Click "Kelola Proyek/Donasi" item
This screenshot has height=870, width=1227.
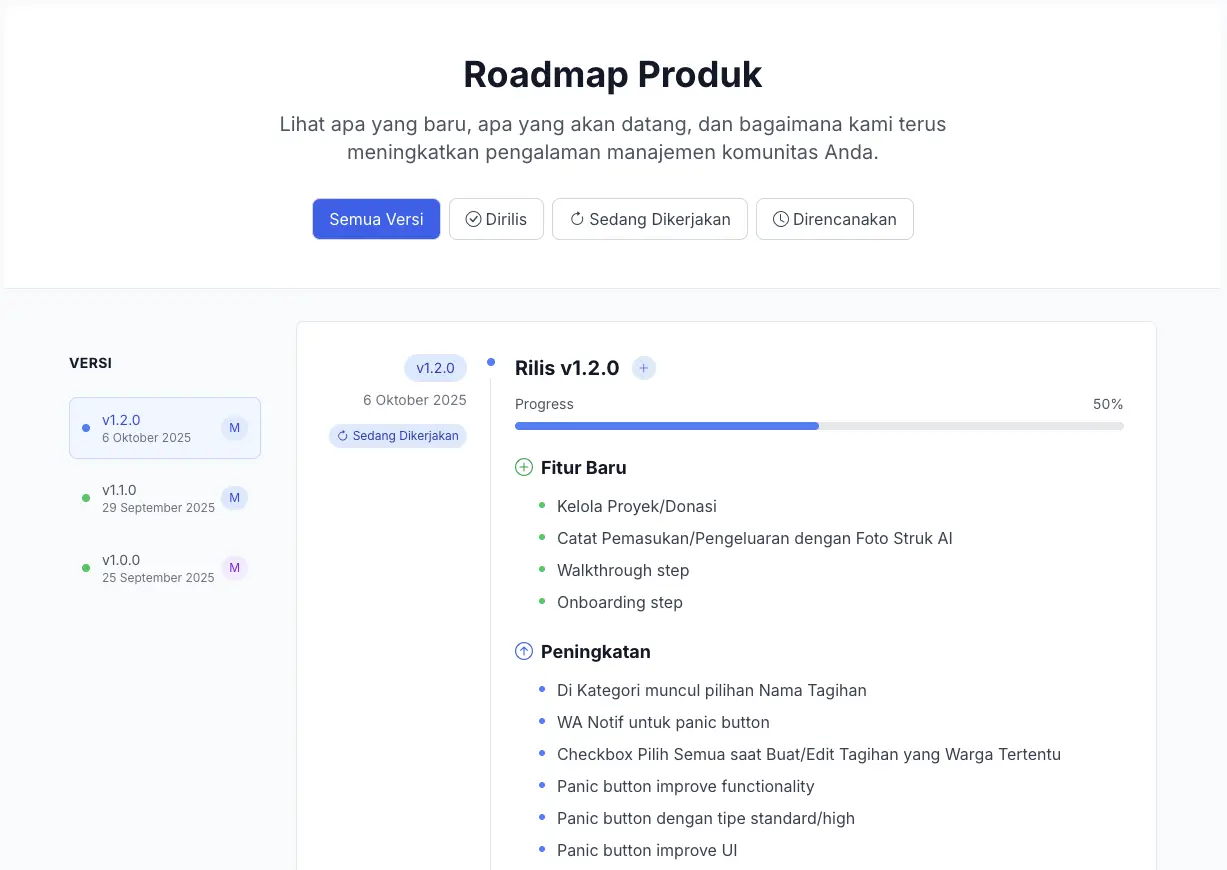tap(637, 506)
